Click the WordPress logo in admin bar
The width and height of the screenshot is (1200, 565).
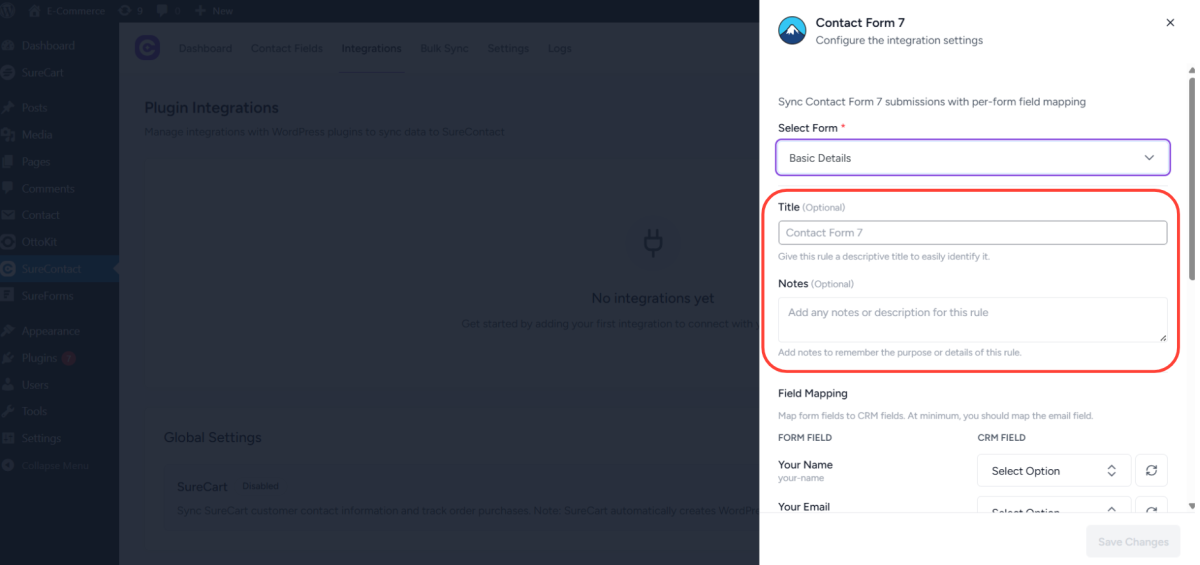[10, 10]
